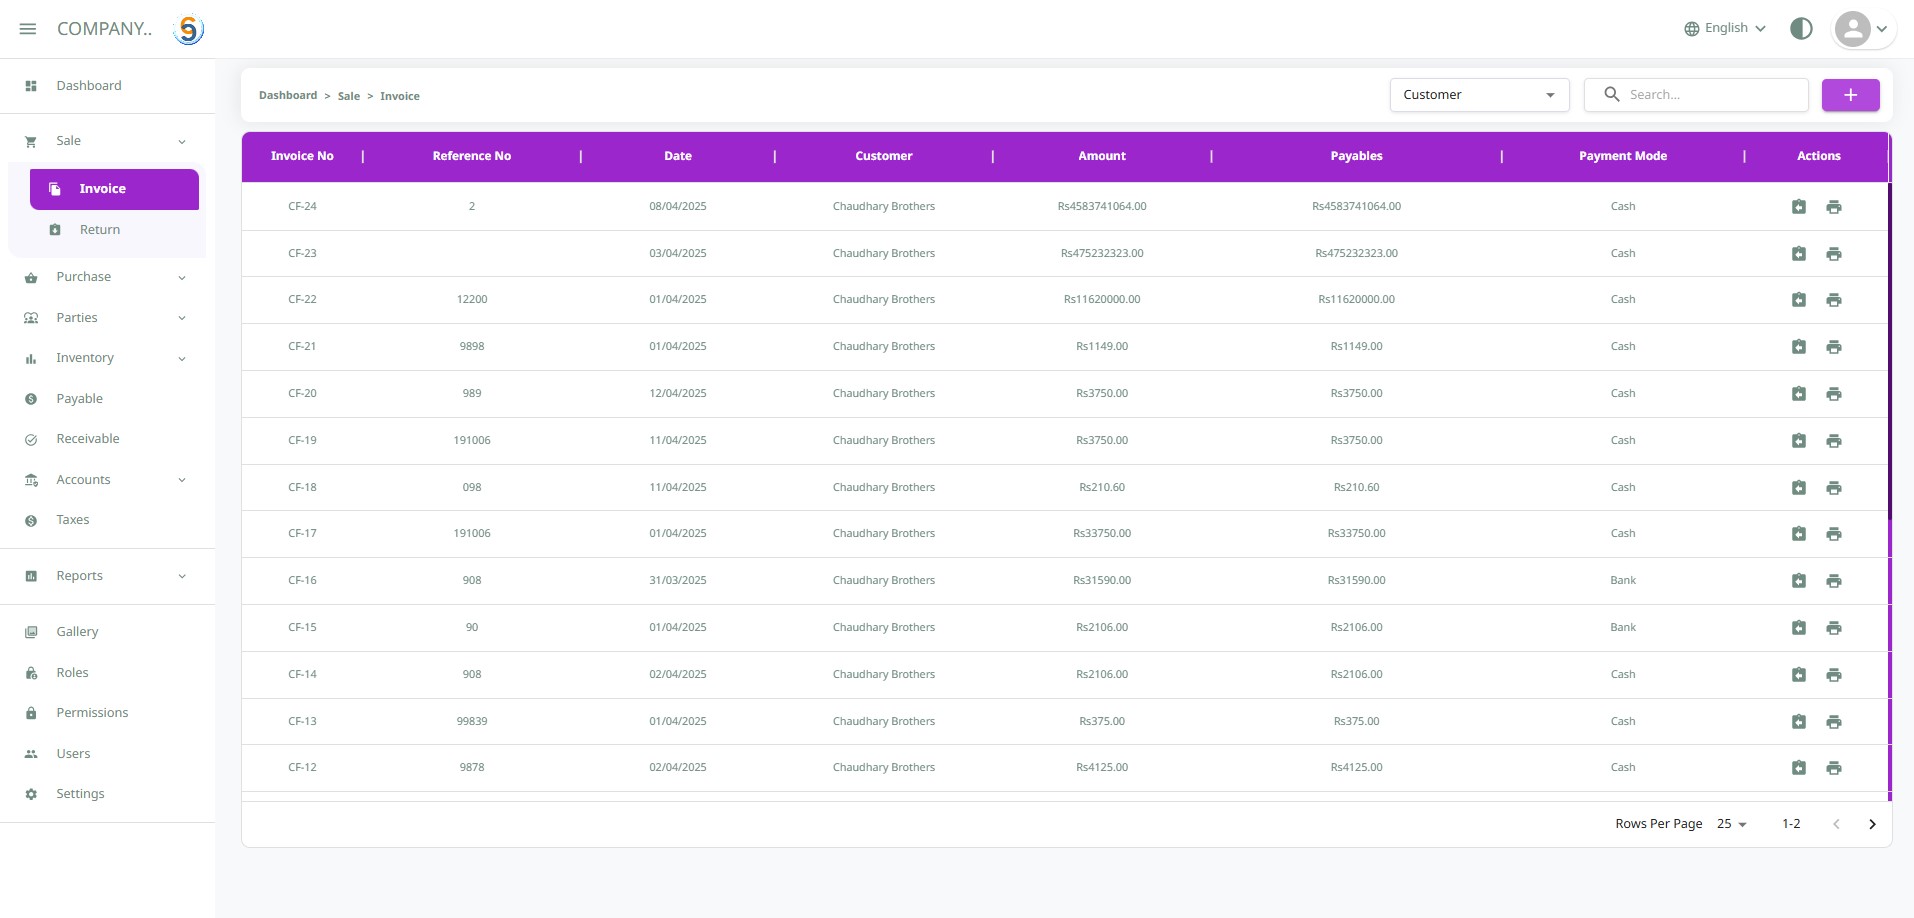Toggle dark/light theme mode
1914x918 pixels.
[x=1801, y=29]
